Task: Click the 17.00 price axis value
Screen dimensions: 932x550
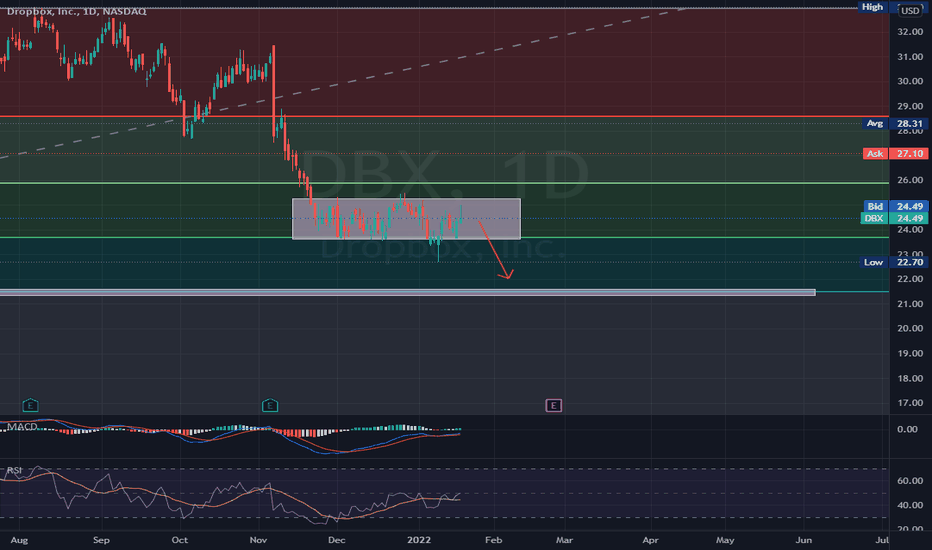Action: click(x=910, y=403)
